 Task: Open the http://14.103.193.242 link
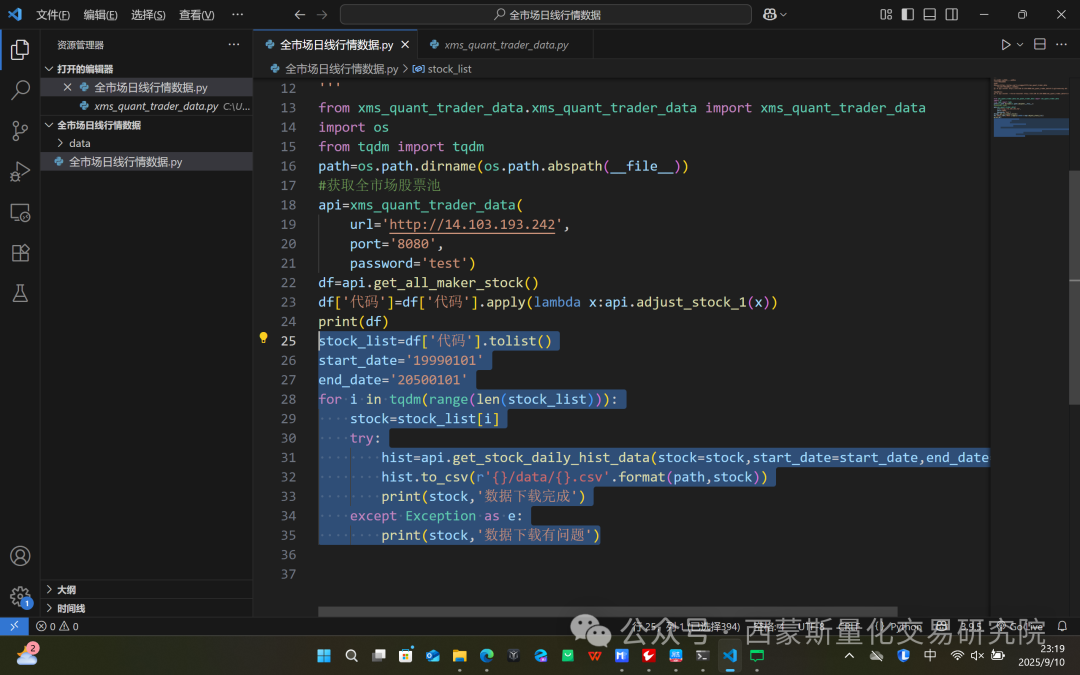472,225
